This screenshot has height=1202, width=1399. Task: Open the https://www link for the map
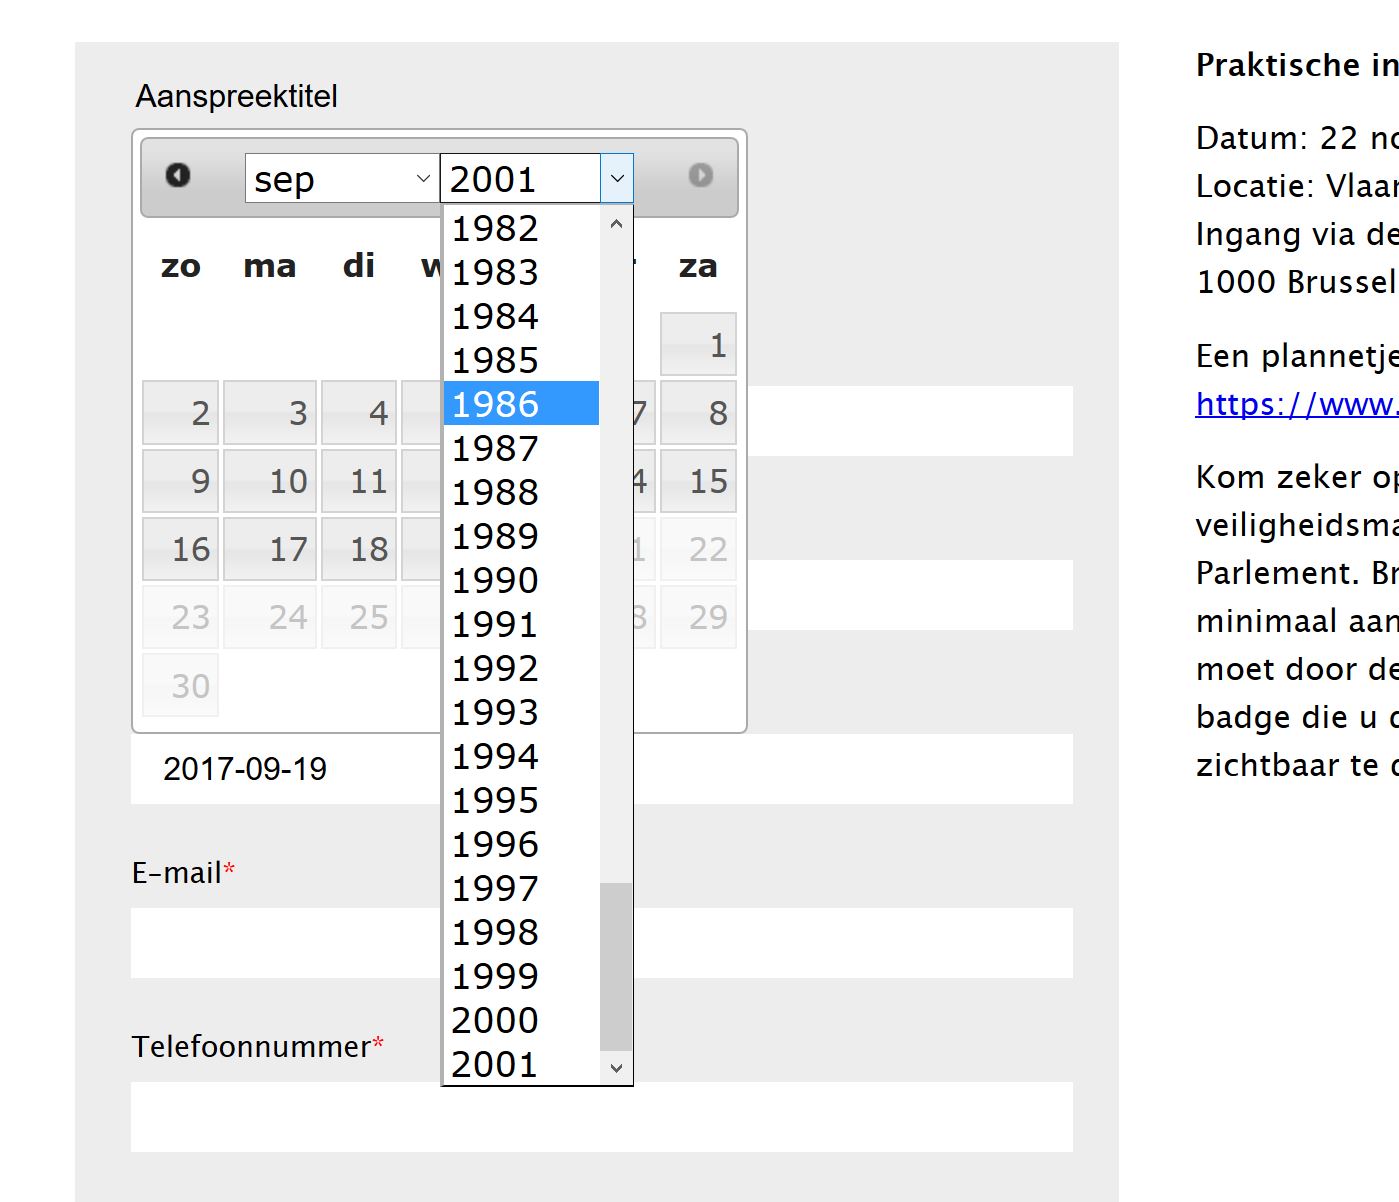pyautogui.click(x=1297, y=404)
